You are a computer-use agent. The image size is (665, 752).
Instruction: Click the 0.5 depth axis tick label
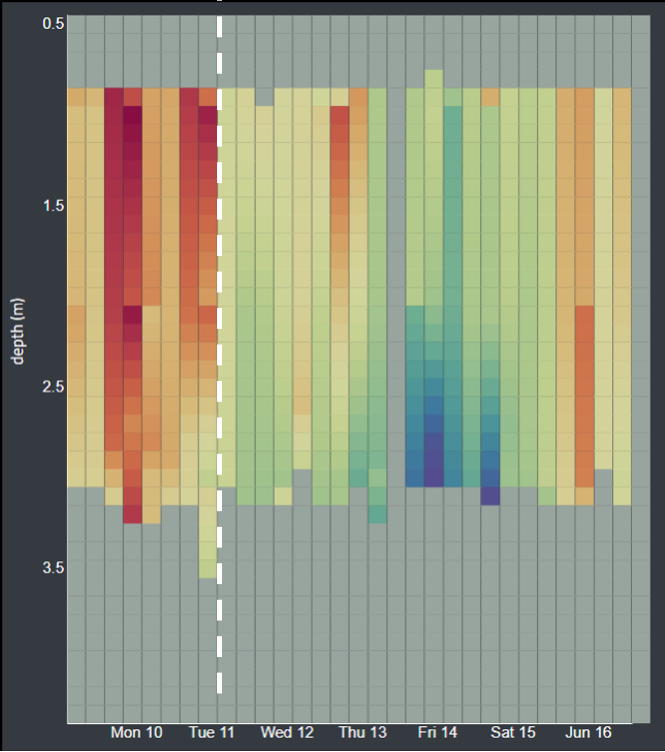(54, 23)
